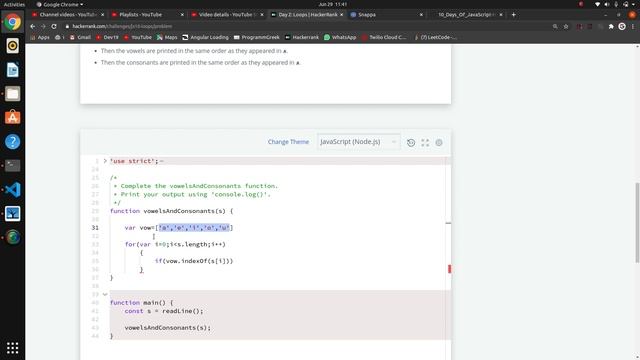The height and width of the screenshot is (360, 640).
Task: Click the zoom magnifier in address bar
Action: (x=555, y=26)
